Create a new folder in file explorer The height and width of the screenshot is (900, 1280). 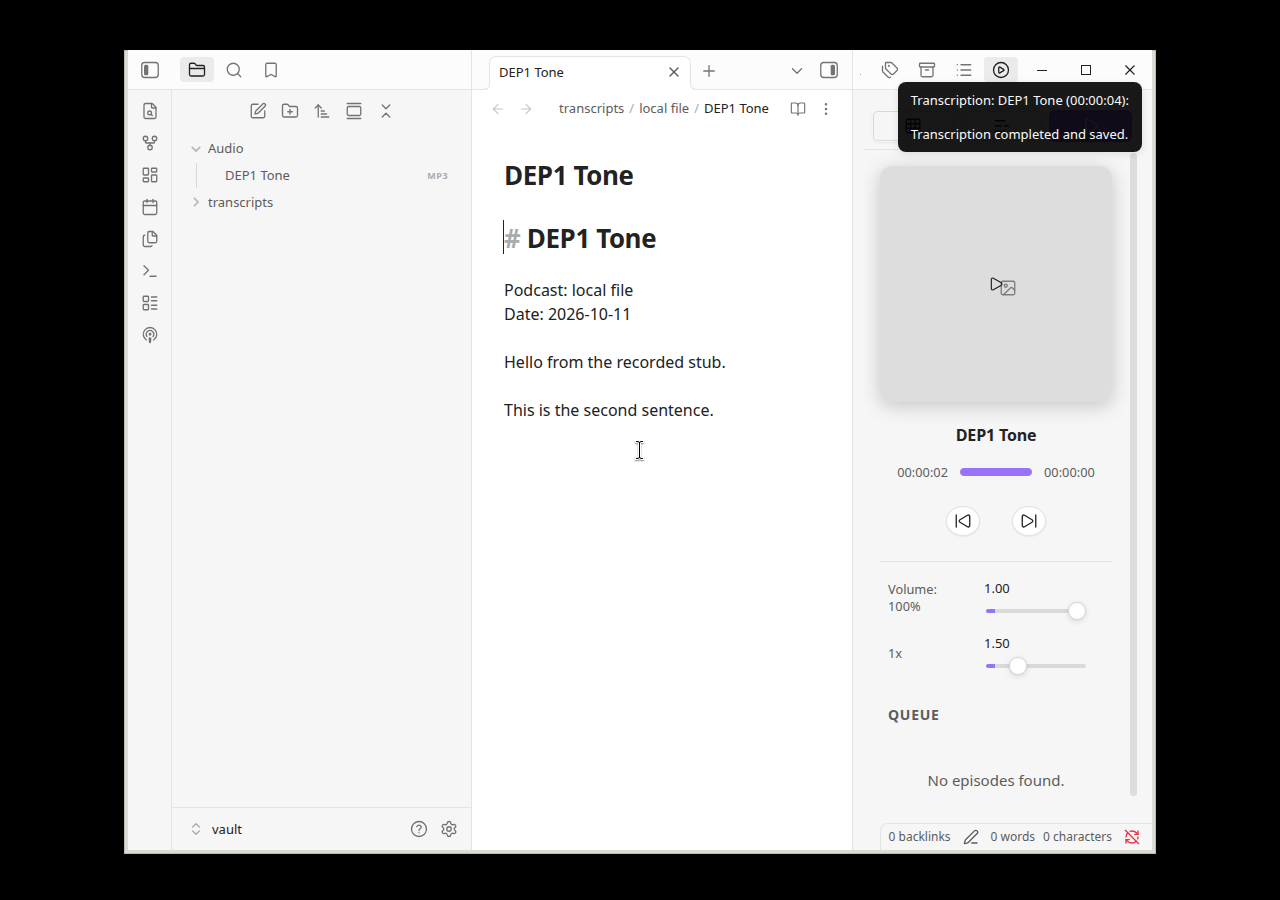[290, 111]
